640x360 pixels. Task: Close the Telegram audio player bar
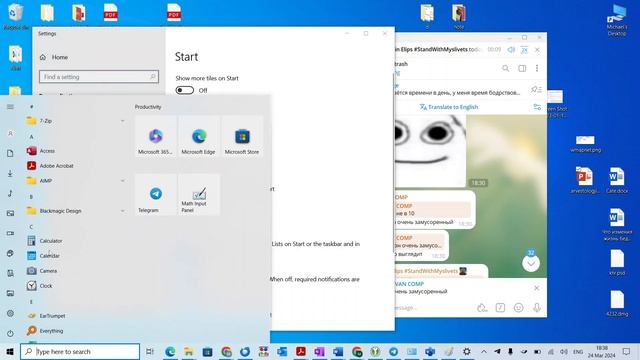point(537,50)
